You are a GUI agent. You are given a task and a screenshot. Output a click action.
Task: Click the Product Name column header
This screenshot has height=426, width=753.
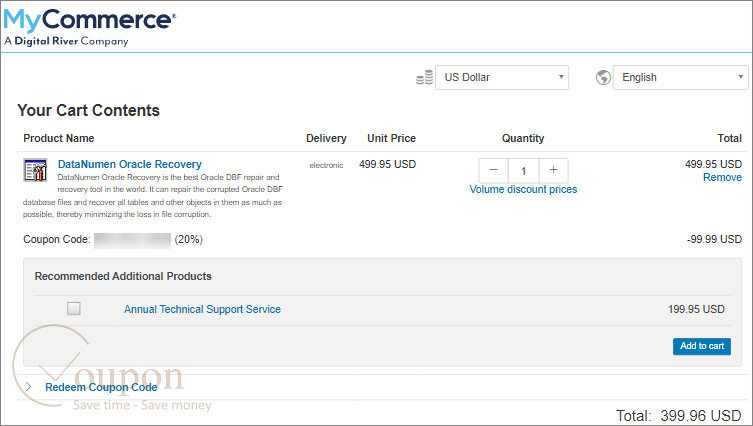59,138
